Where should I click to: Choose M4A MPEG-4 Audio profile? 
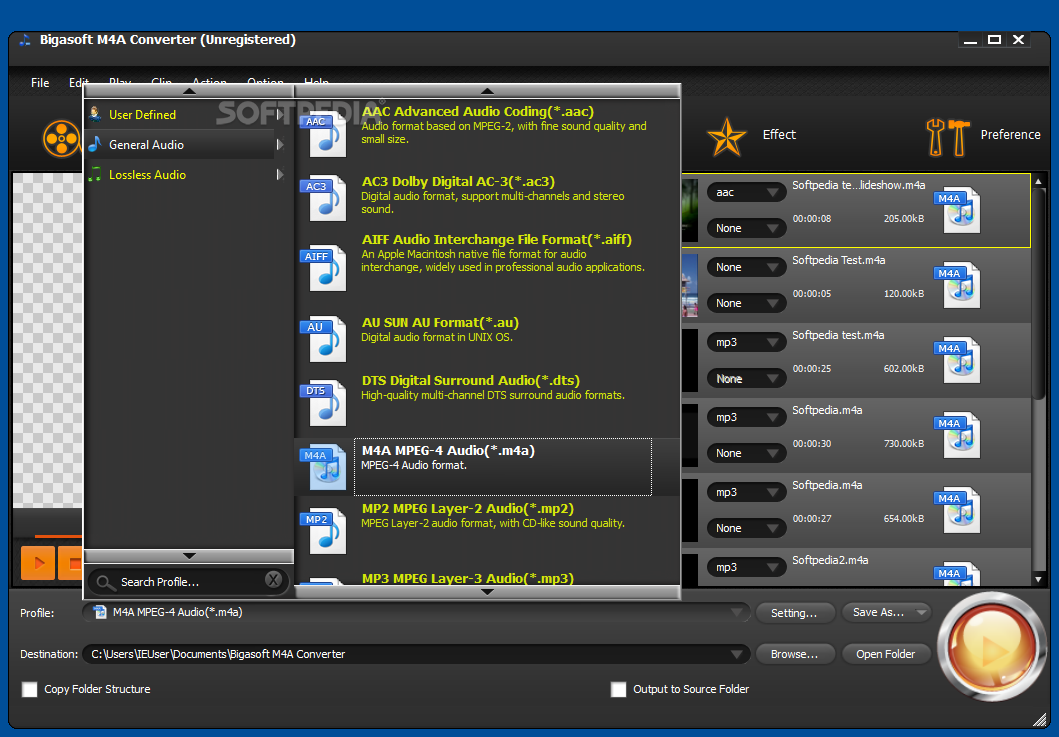488,467
